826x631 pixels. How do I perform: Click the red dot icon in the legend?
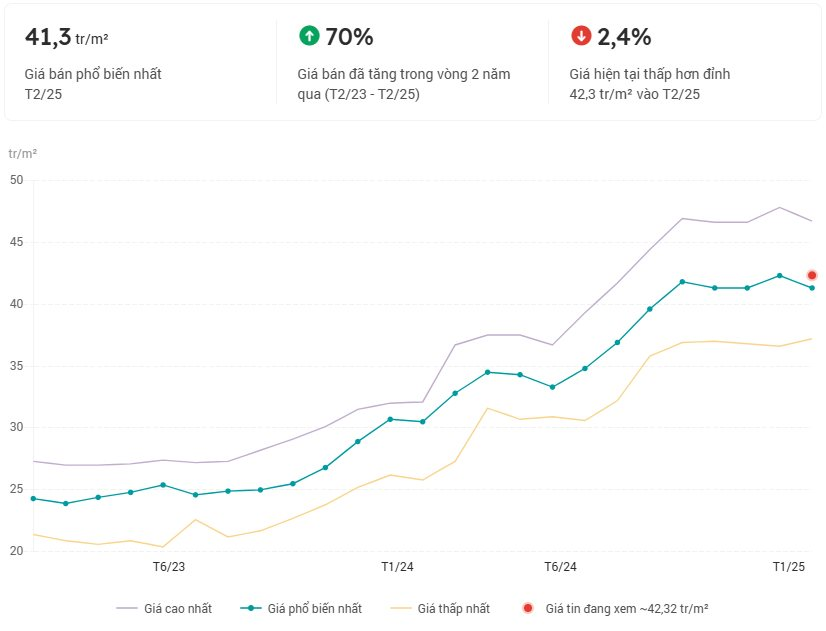point(527,608)
